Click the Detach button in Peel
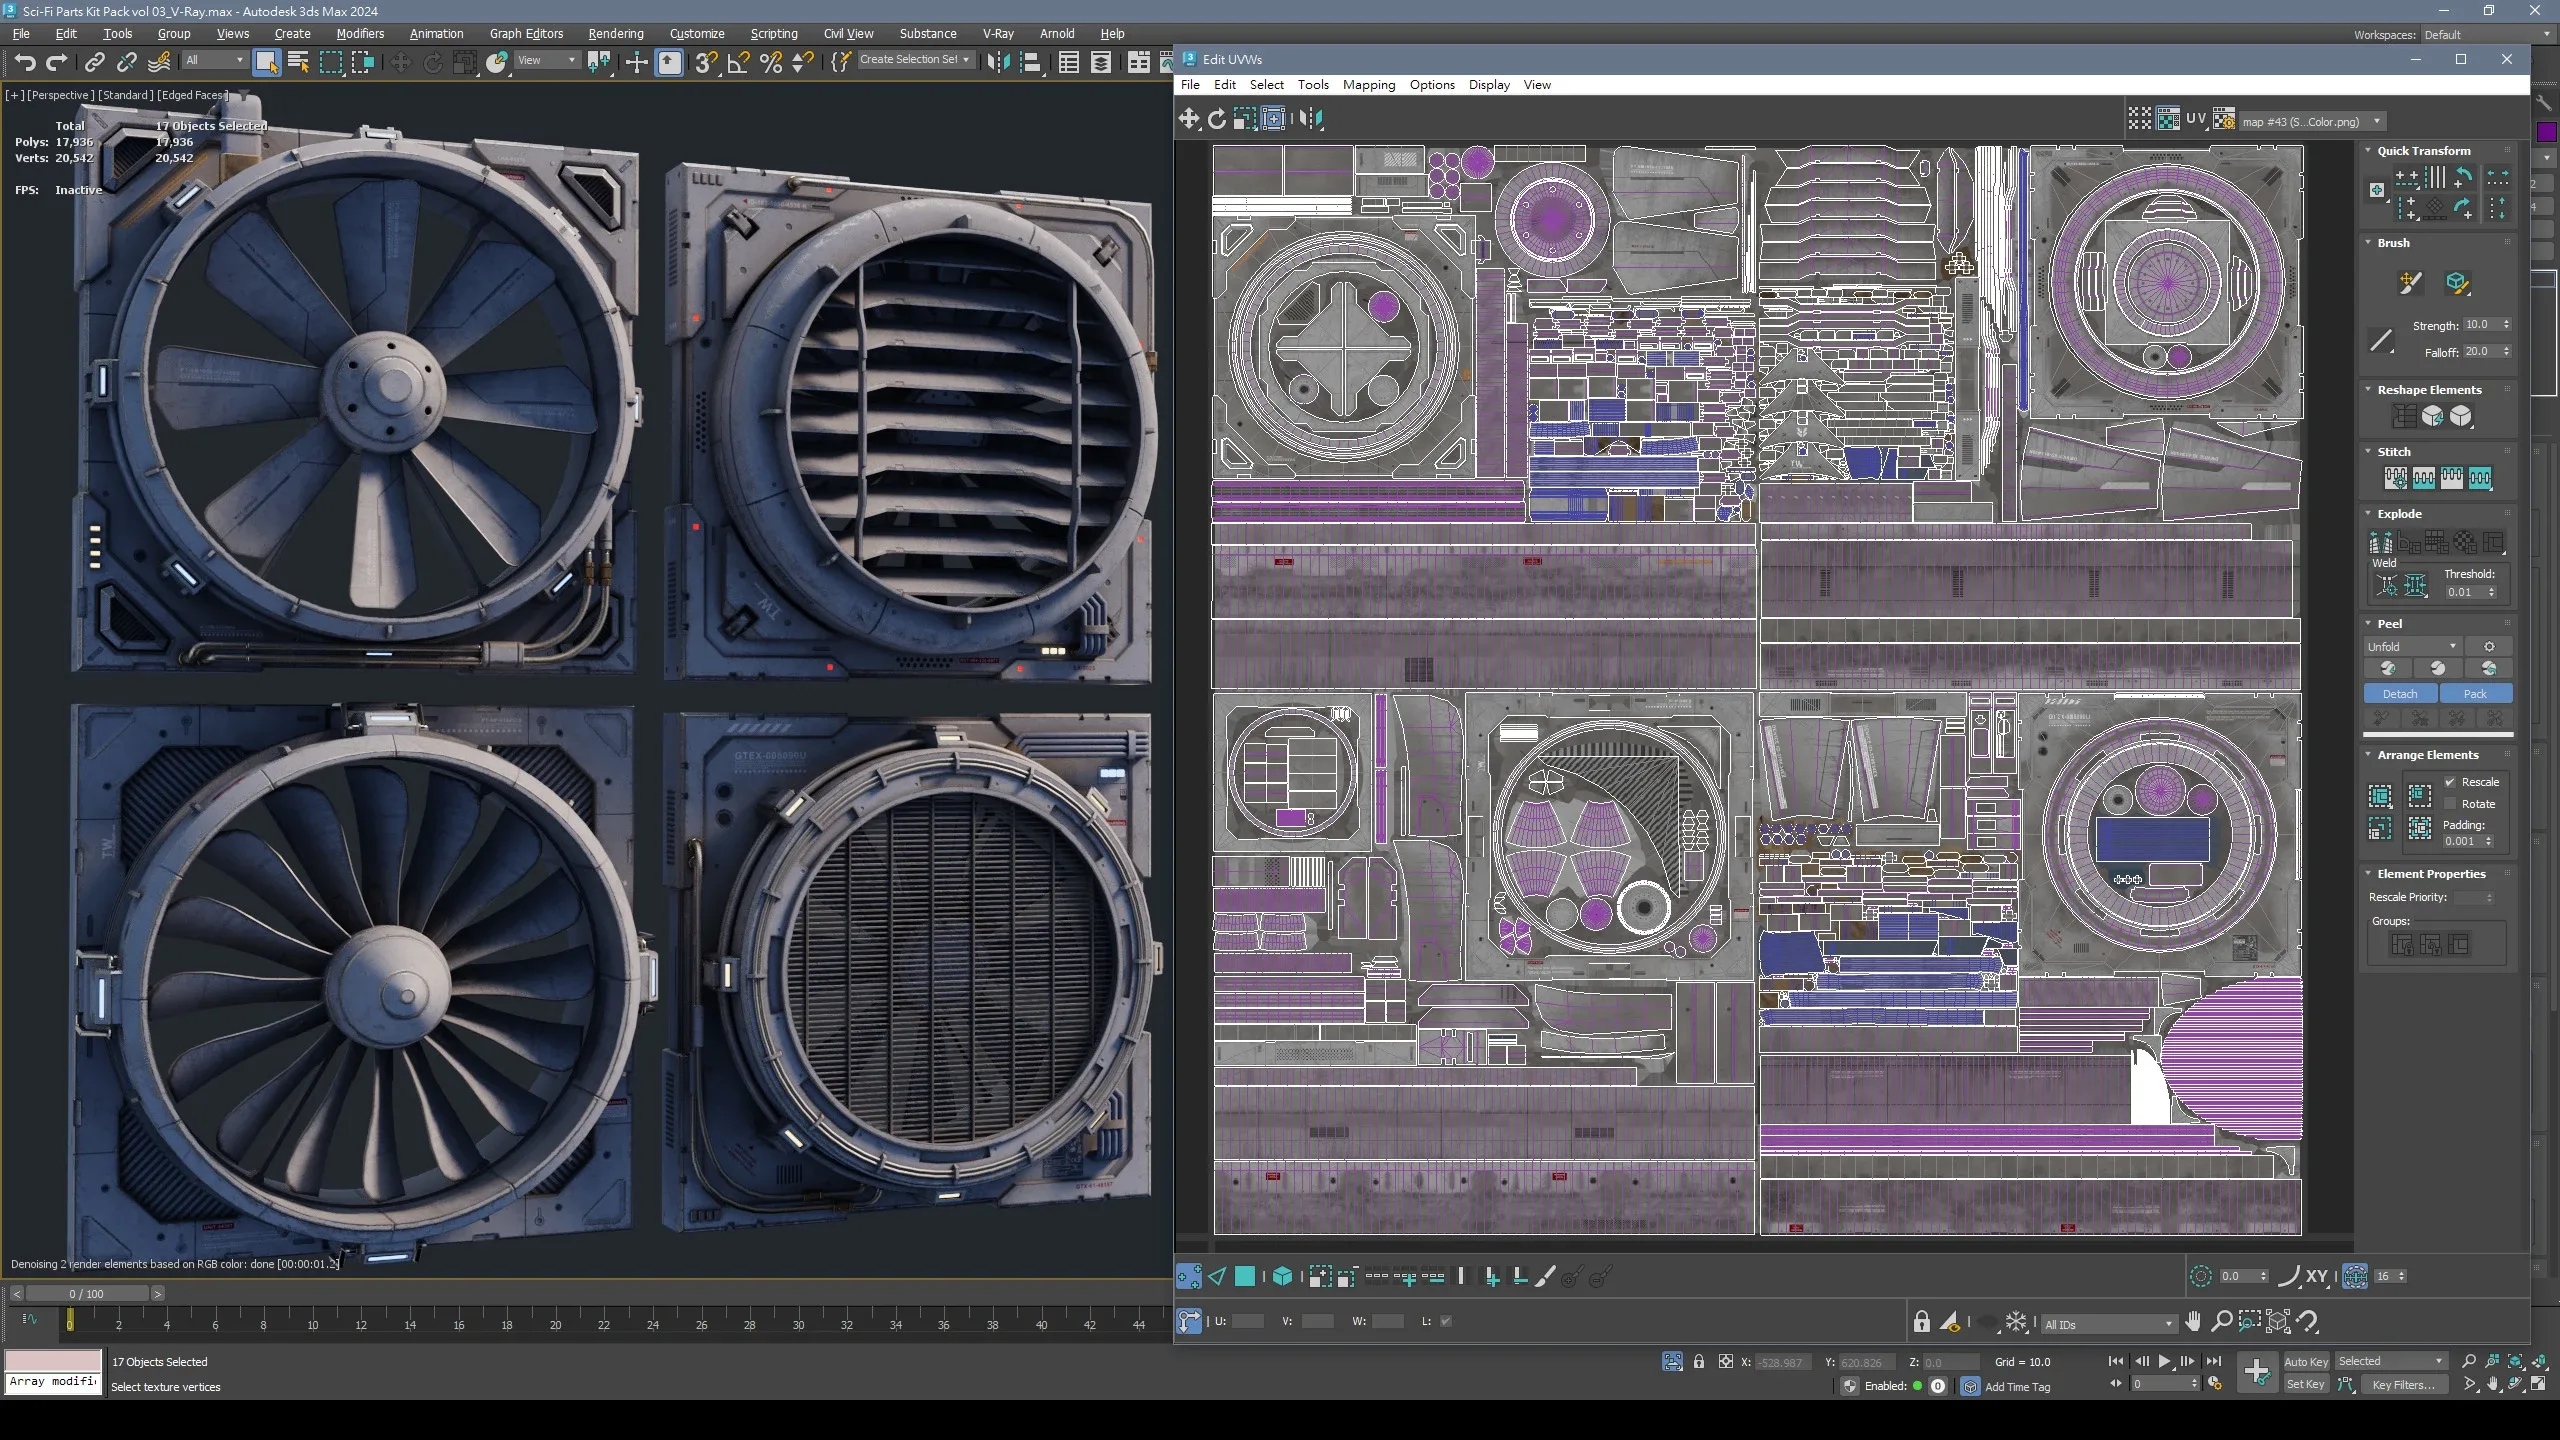The height and width of the screenshot is (1440, 2560). tap(2399, 694)
